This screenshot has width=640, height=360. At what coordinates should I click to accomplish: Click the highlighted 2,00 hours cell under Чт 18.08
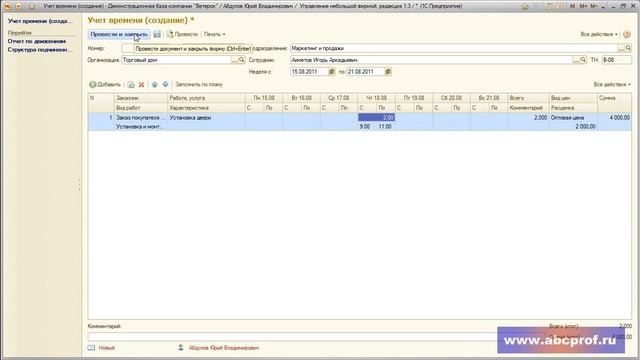376,118
